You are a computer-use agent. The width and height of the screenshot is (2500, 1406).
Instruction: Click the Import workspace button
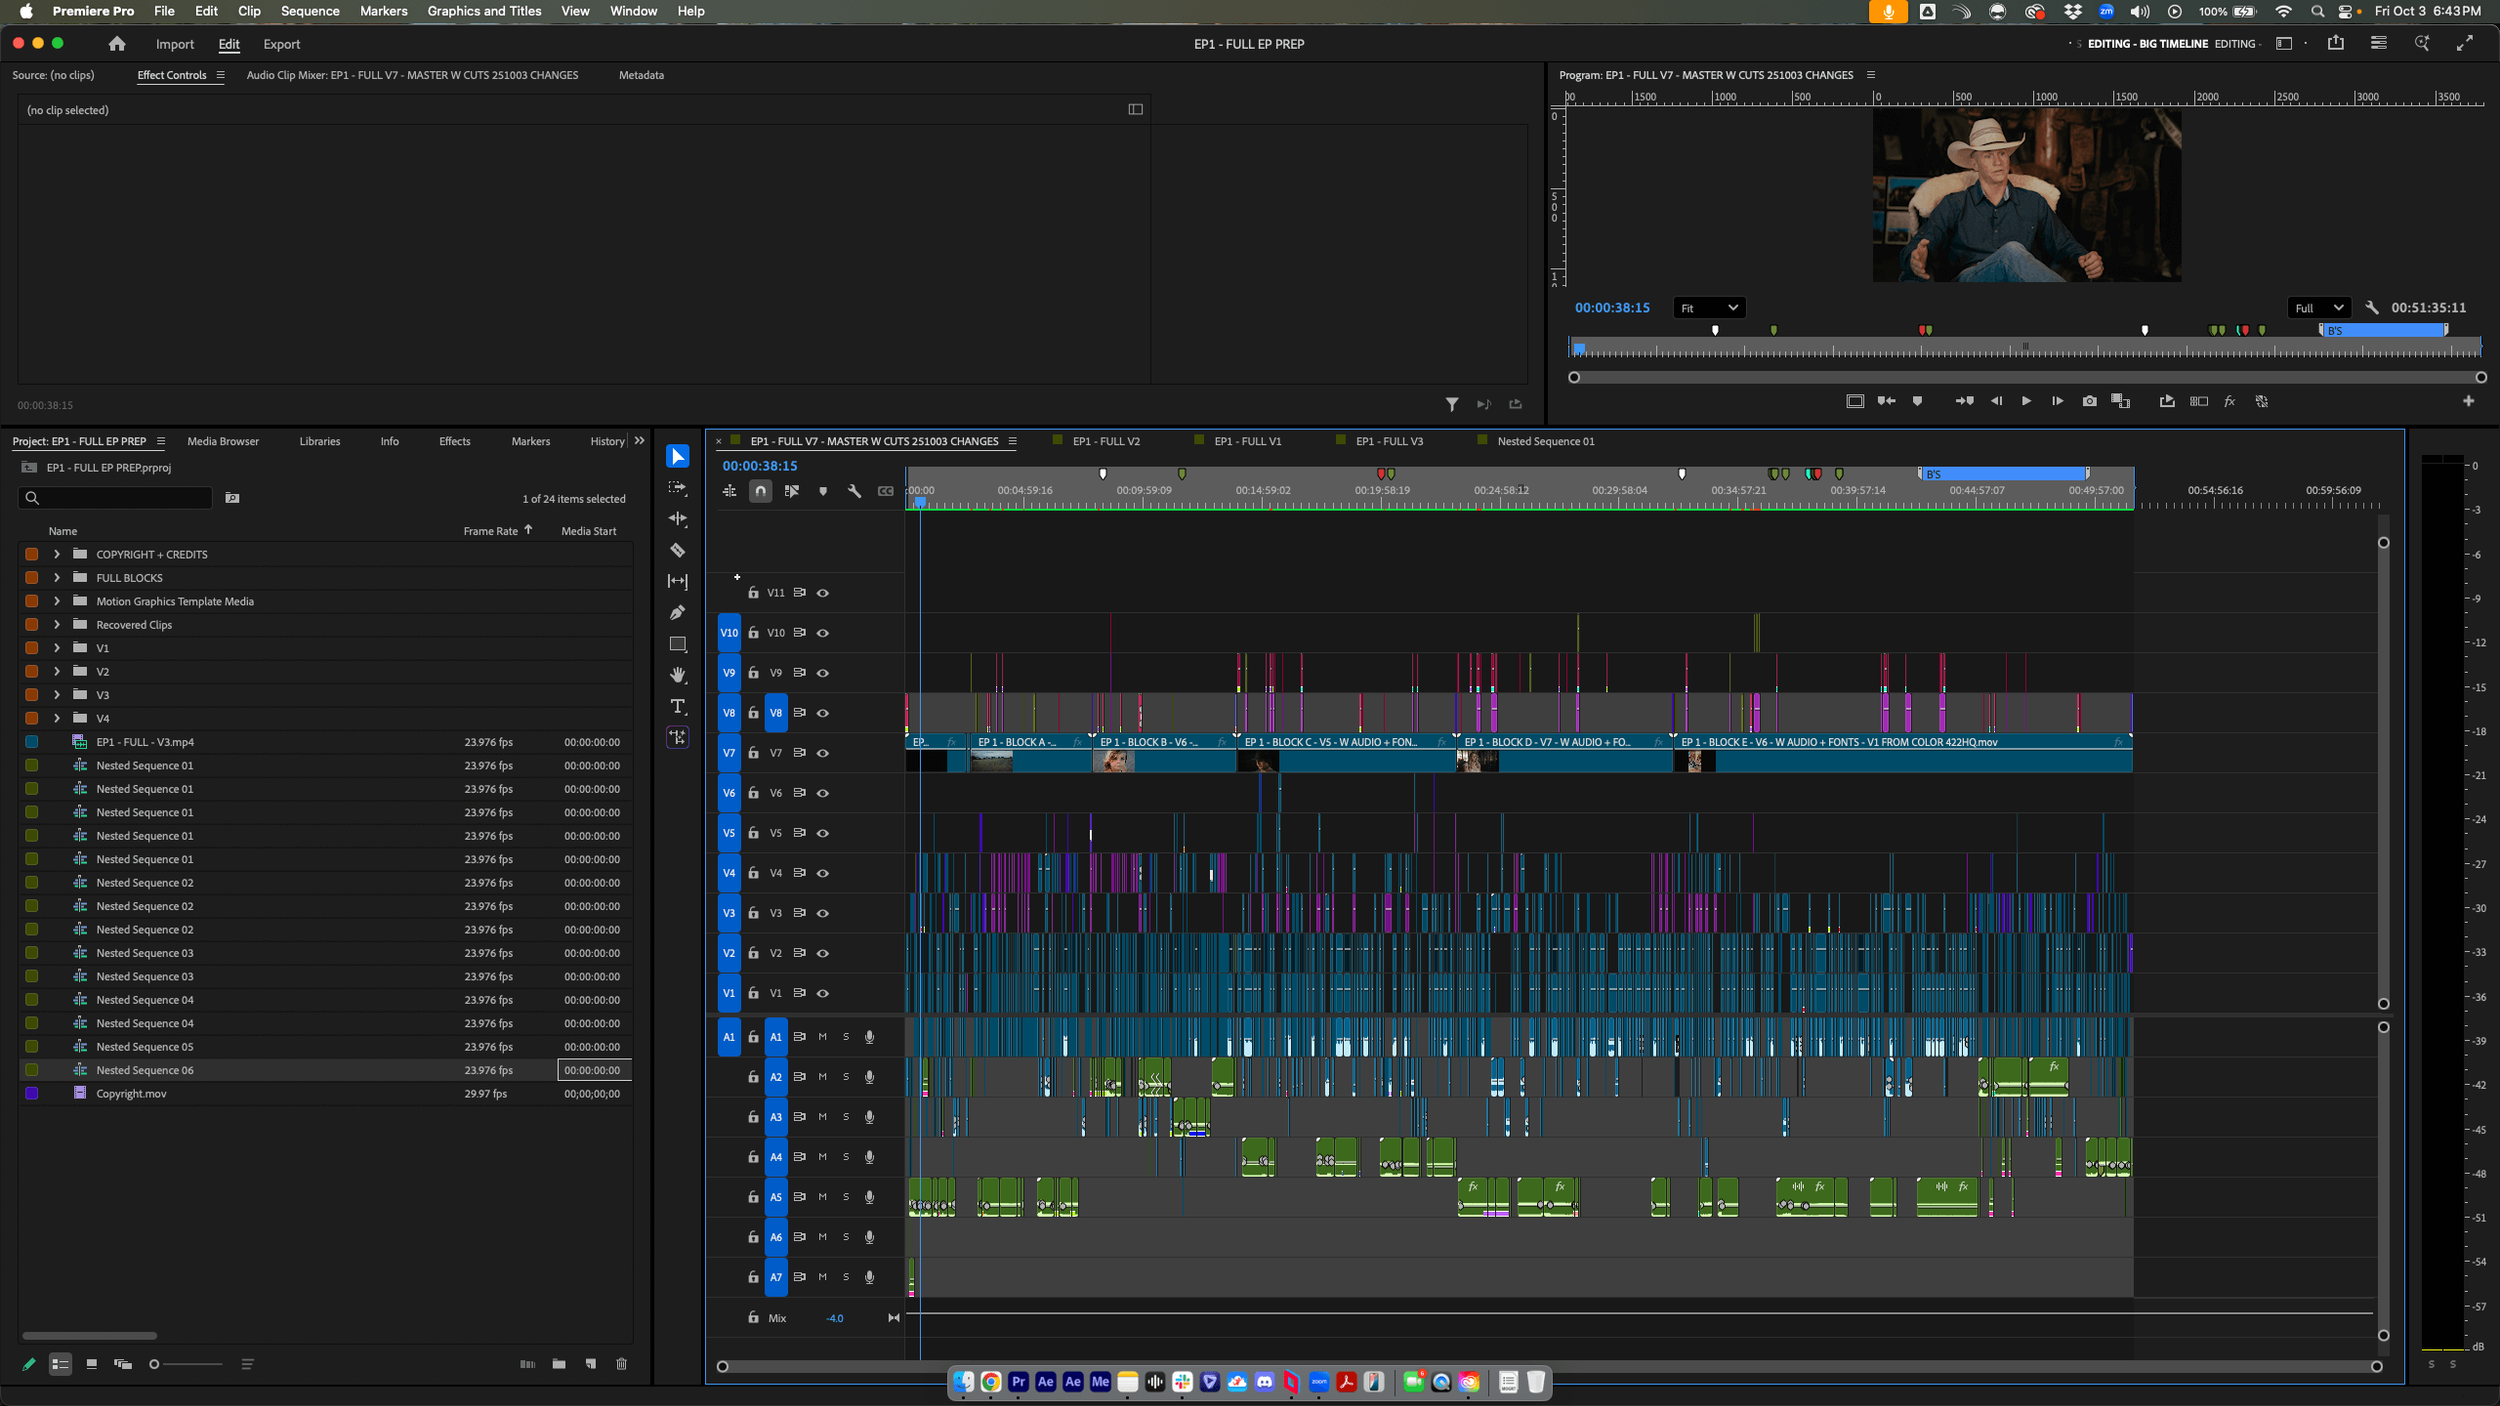(175, 44)
